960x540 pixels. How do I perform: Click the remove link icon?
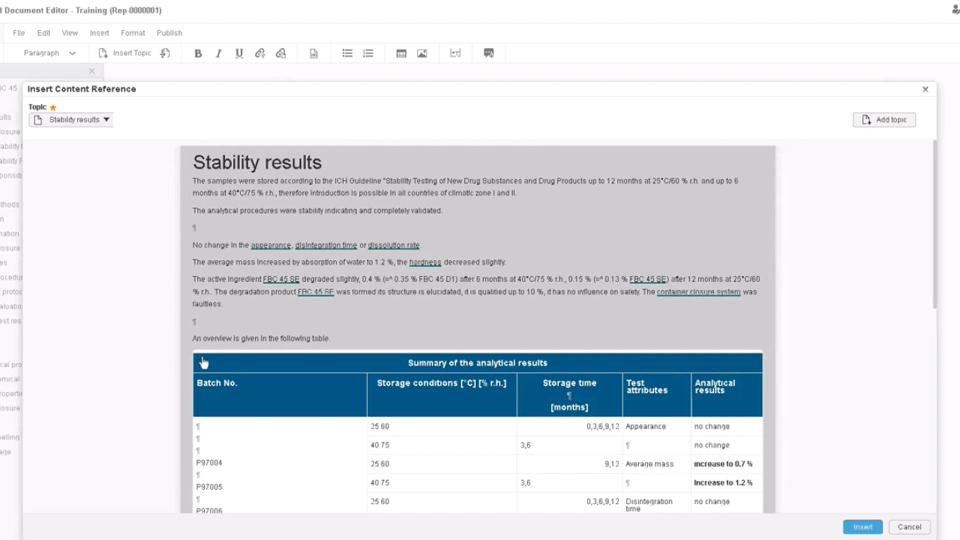(281, 53)
